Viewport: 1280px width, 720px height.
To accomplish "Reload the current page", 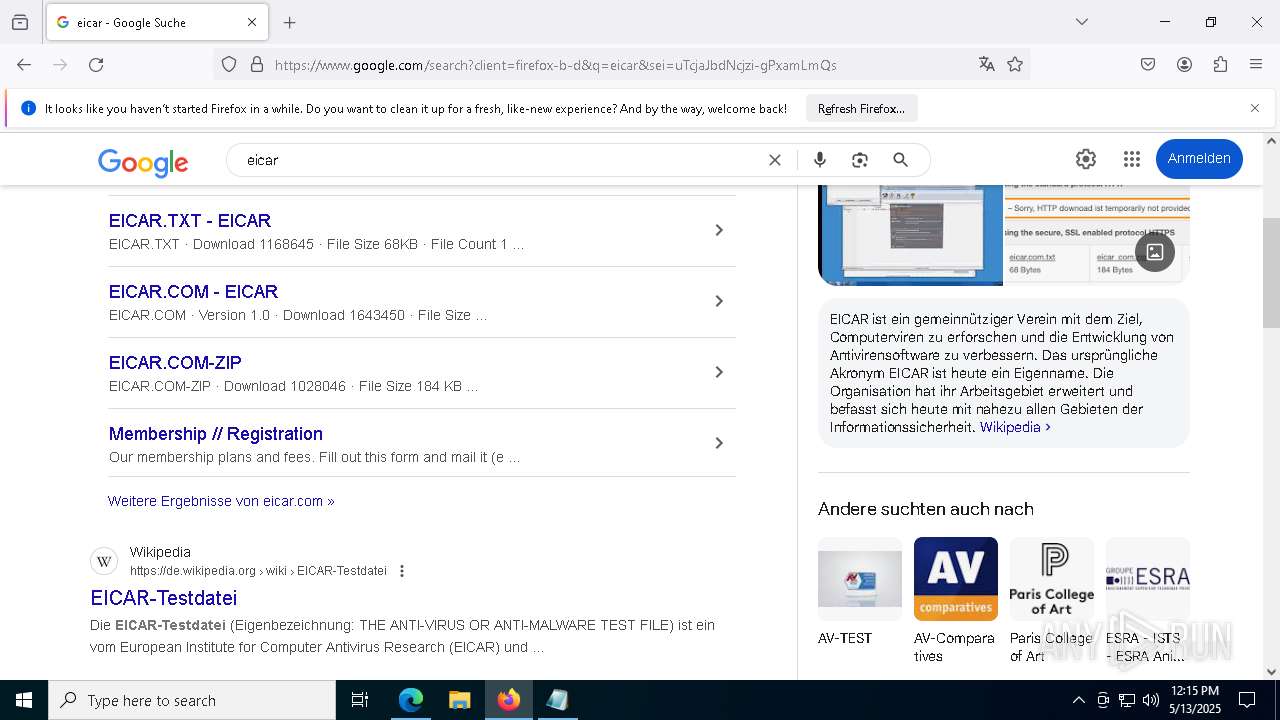I will pyautogui.click(x=96, y=65).
